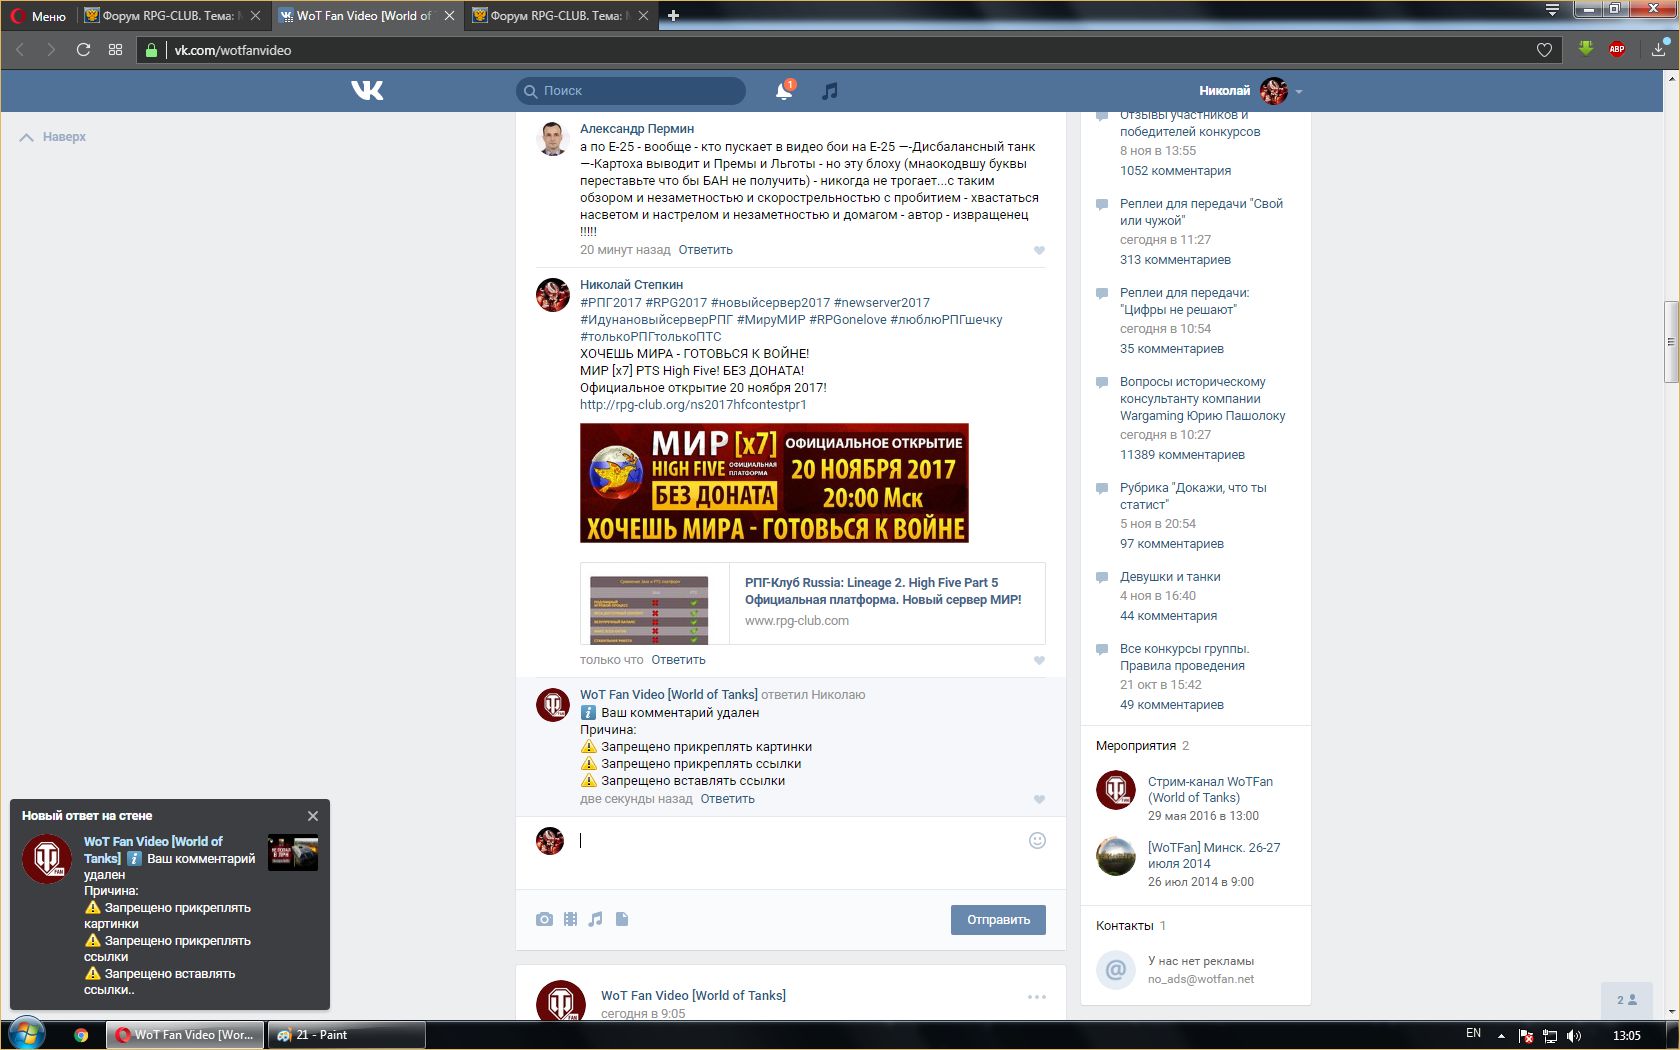Open the VK logo home link
Image resolution: width=1680 pixels, height=1050 pixels.
pos(367,91)
